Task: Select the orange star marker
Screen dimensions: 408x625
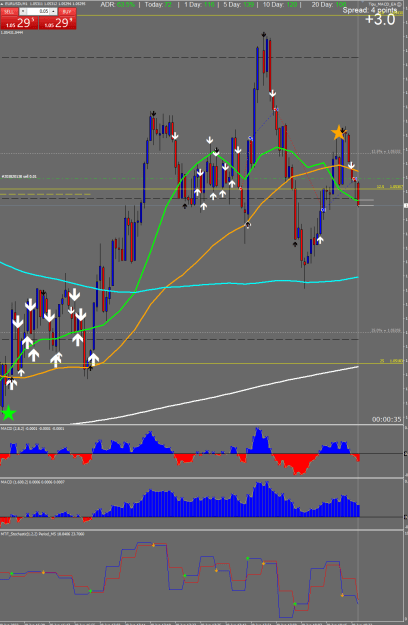Action: pos(338,133)
